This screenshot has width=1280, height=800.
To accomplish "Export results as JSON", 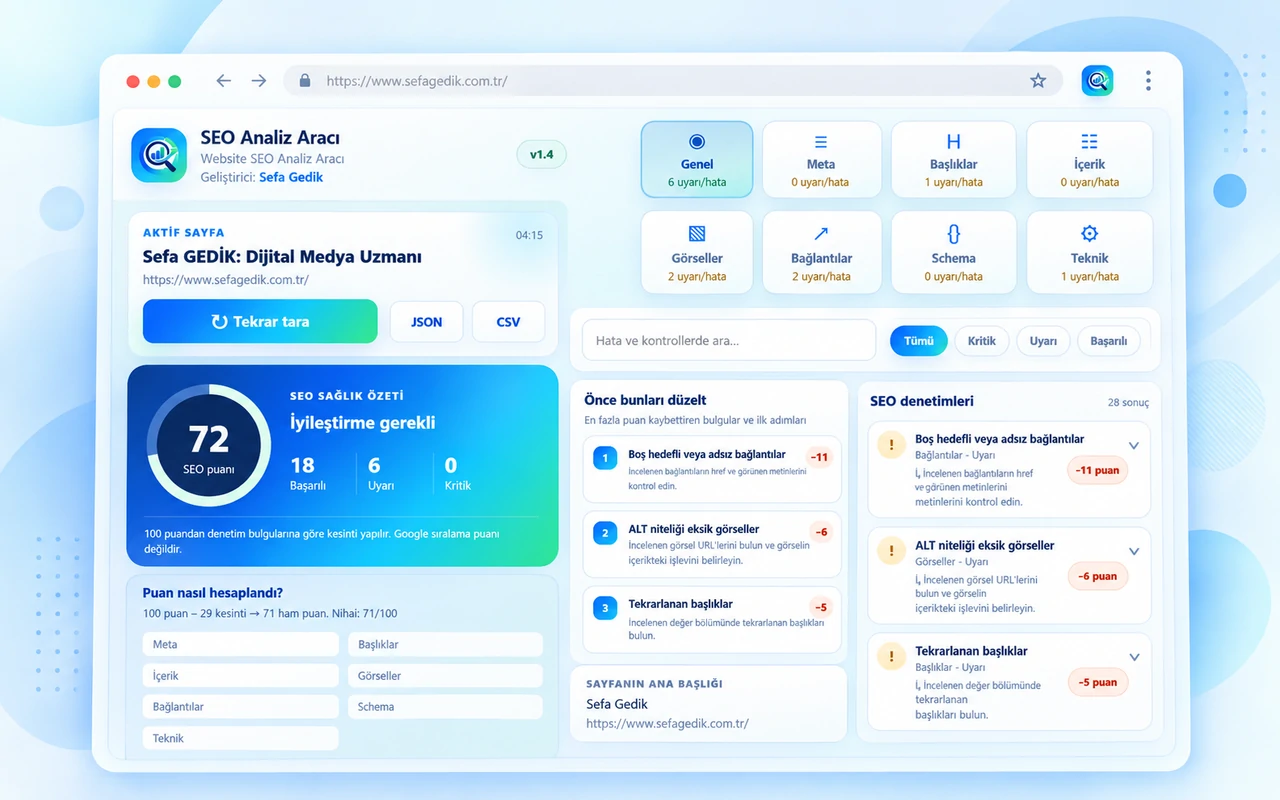I will [x=426, y=322].
